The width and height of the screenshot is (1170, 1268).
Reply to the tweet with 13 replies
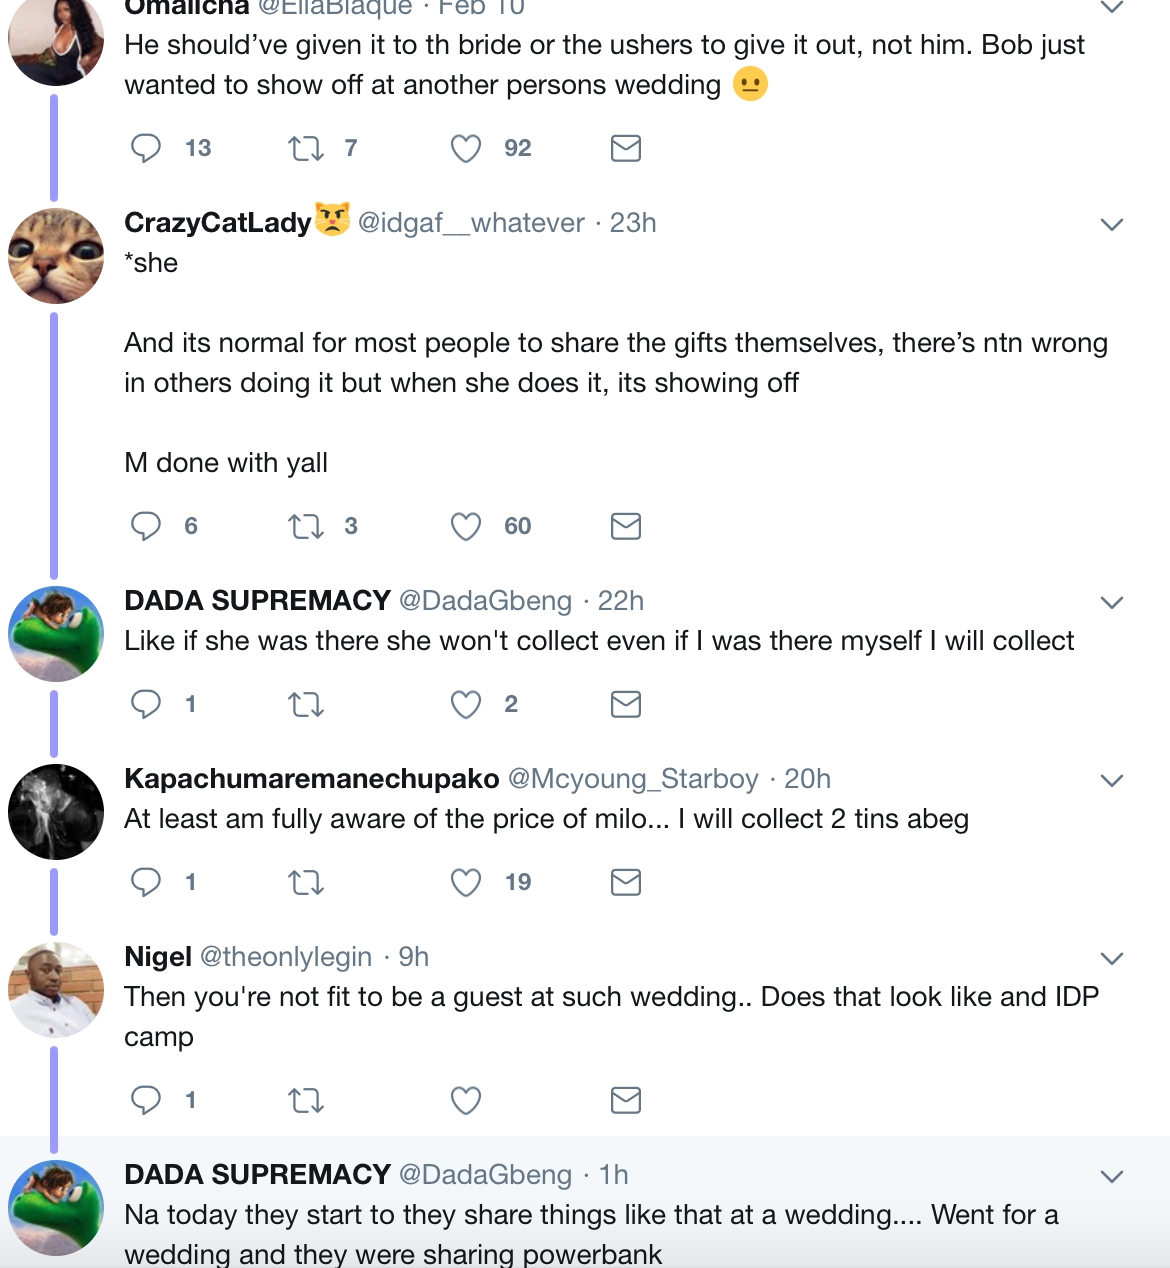146,149
